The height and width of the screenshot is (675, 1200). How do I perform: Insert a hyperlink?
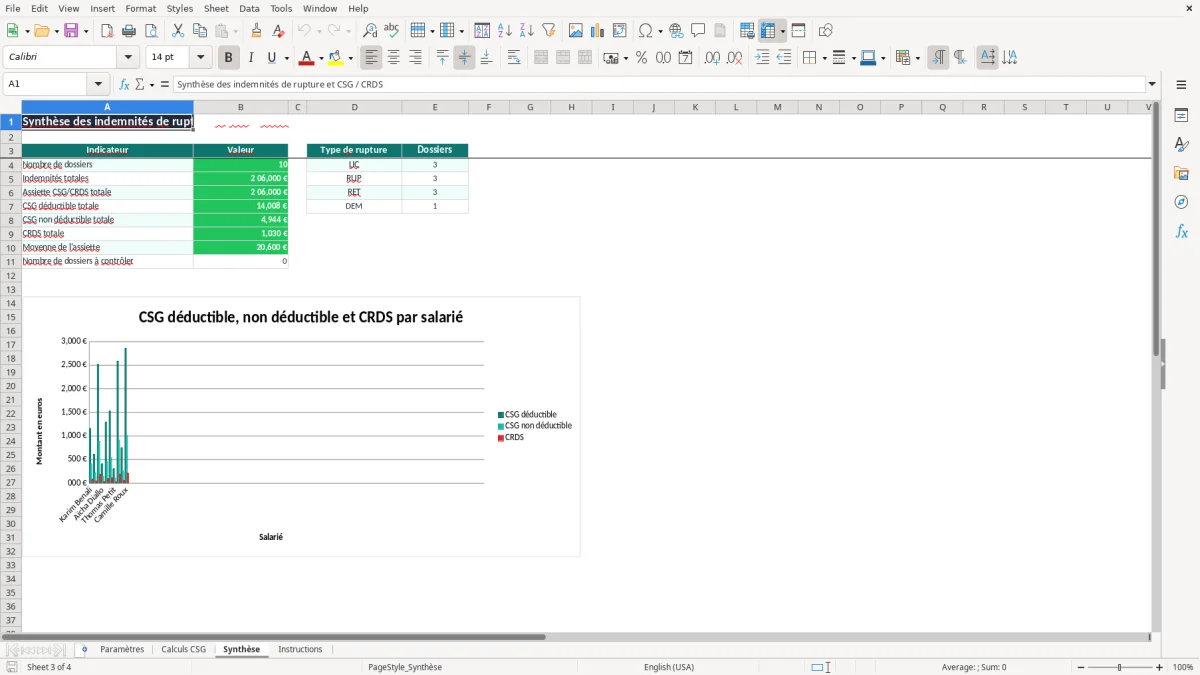click(676, 31)
